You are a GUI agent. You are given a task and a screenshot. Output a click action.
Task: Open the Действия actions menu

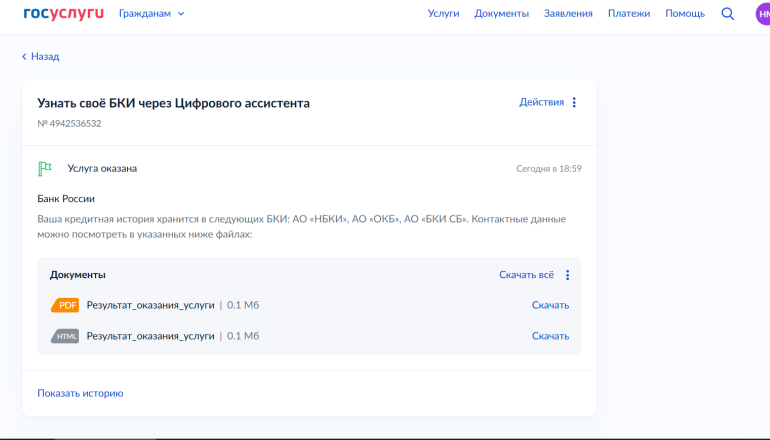pos(541,102)
